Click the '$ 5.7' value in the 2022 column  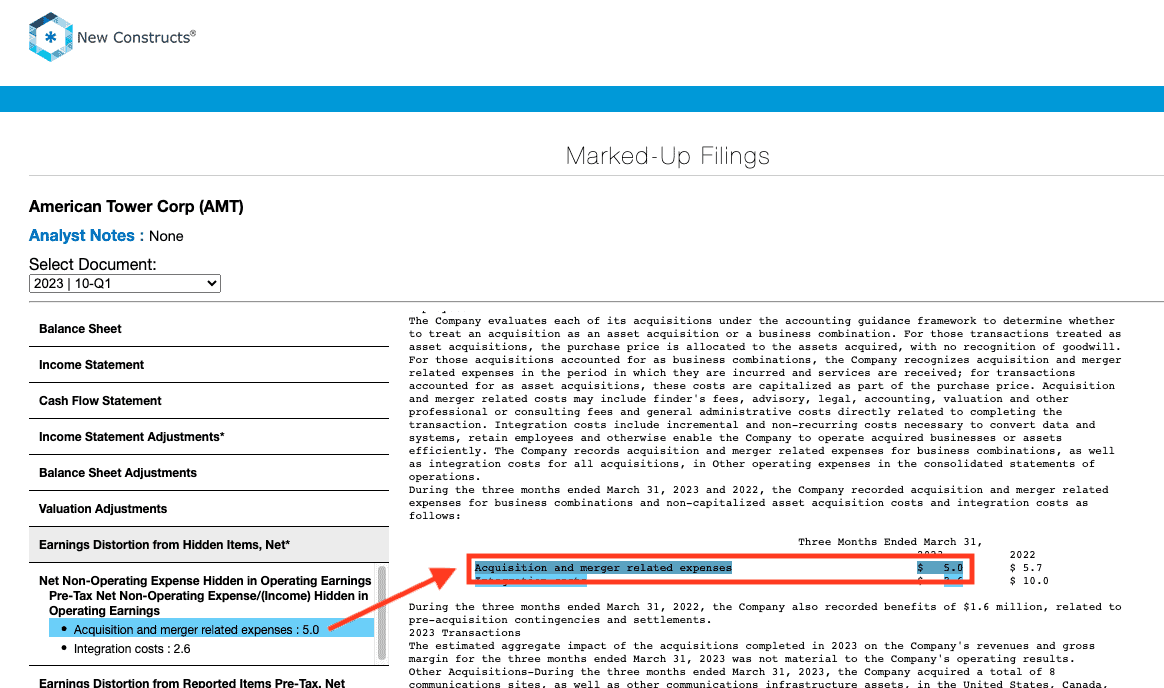1026,568
